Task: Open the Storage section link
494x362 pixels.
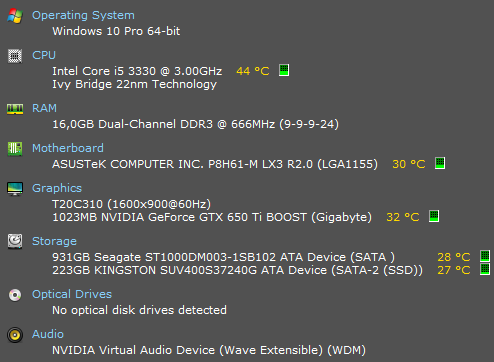Action: (54, 241)
